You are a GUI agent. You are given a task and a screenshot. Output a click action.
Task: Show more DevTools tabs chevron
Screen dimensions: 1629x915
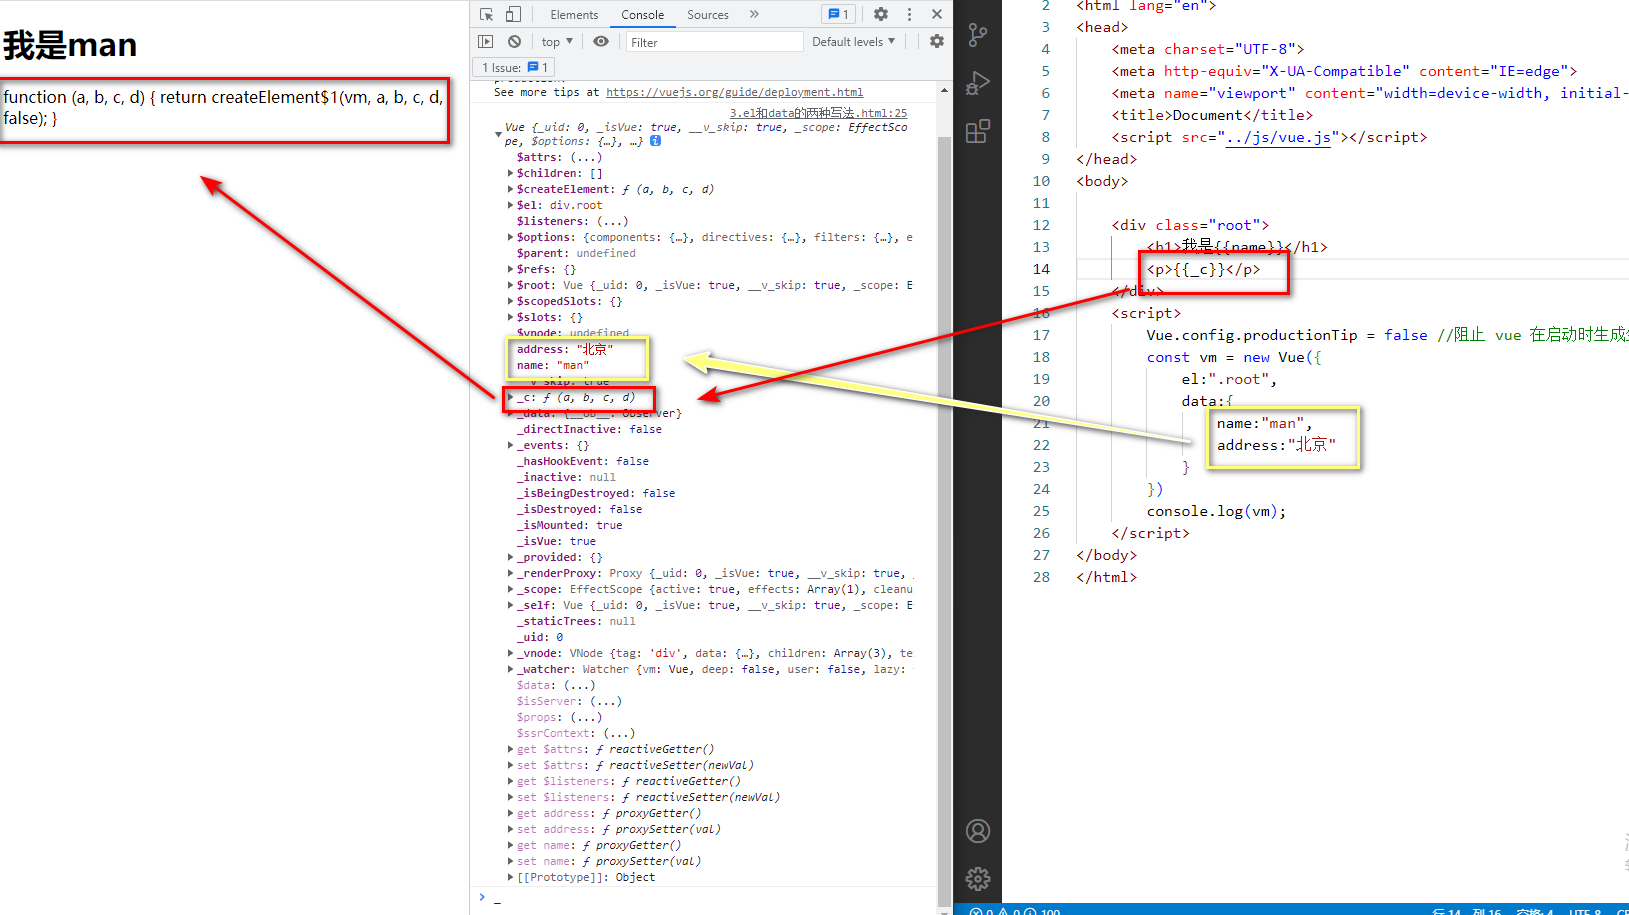(x=754, y=14)
